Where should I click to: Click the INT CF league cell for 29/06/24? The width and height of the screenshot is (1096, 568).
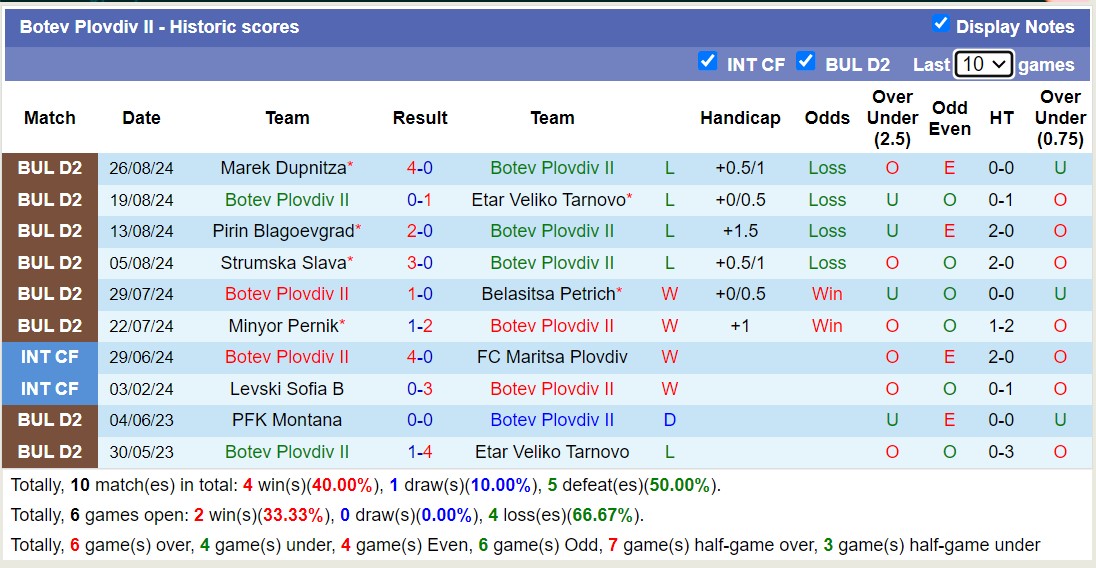tap(50, 357)
